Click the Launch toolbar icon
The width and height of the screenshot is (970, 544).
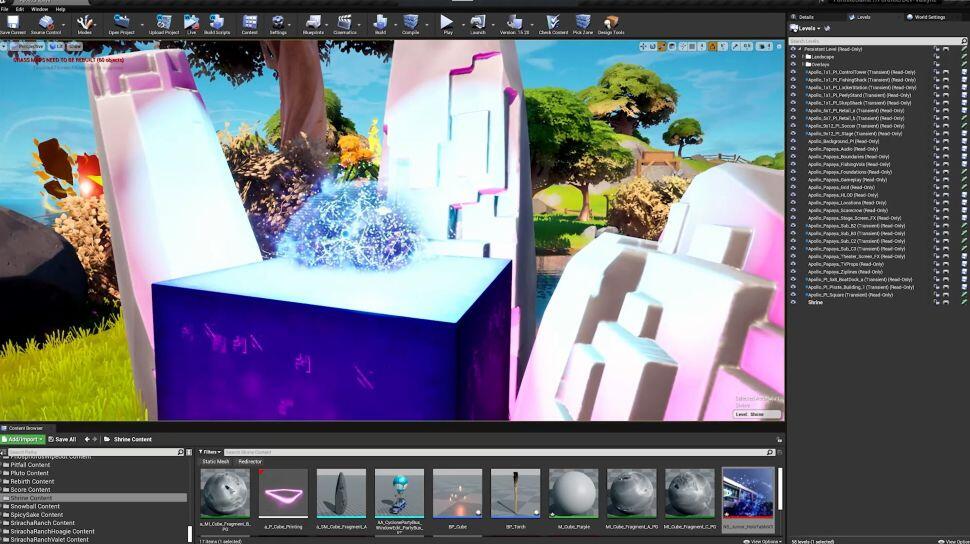(x=478, y=22)
